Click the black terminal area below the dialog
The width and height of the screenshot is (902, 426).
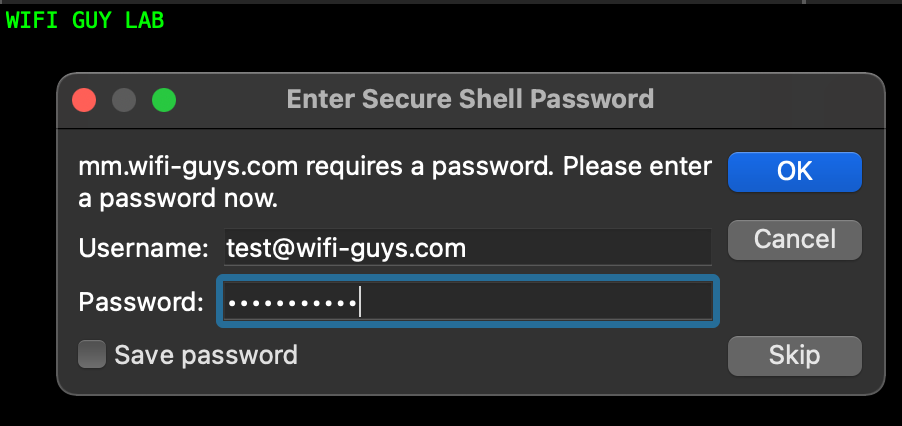click(x=450, y=411)
